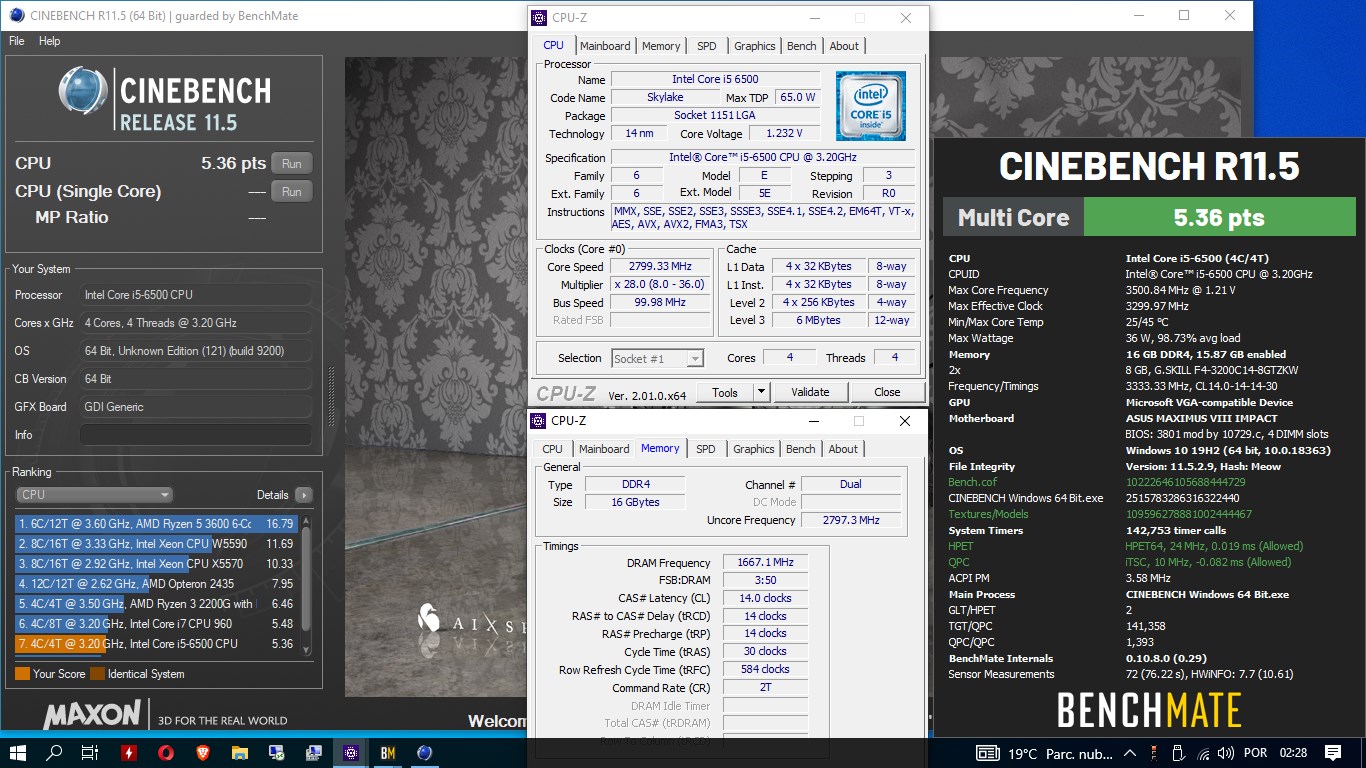Open the File menu in Cinebench
The width and height of the screenshot is (1366, 768).
click(17, 41)
